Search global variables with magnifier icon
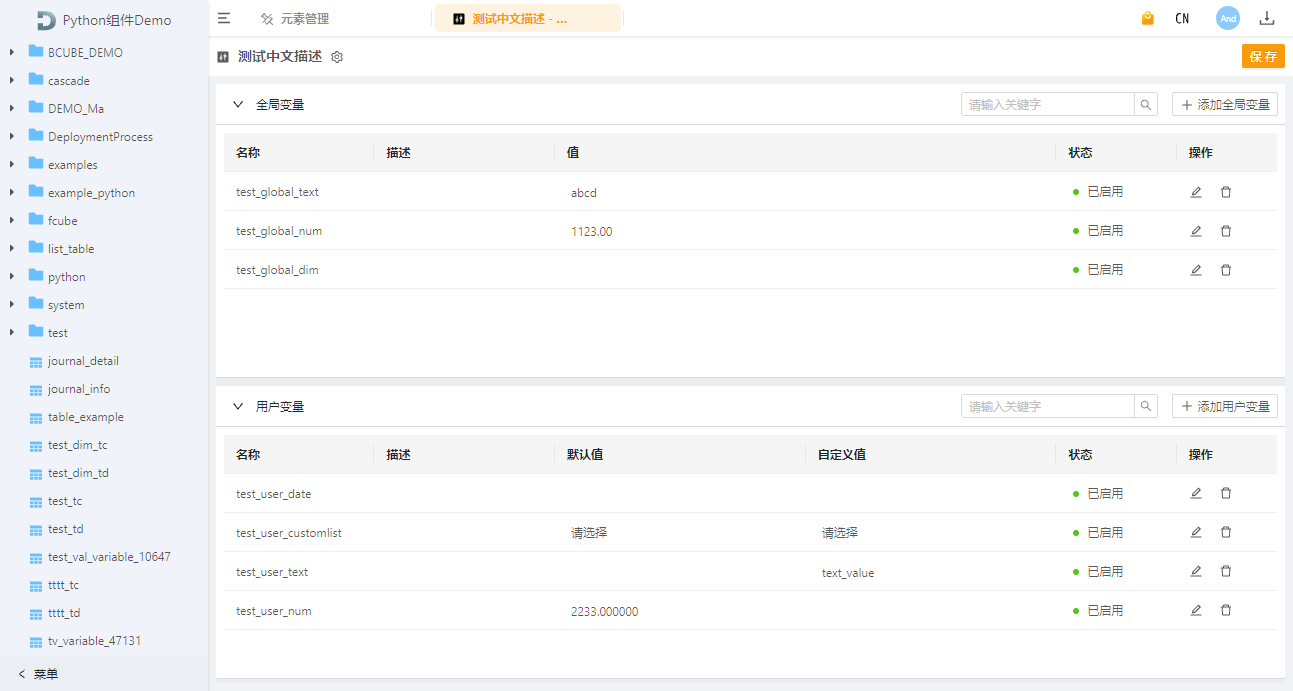 point(1145,104)
